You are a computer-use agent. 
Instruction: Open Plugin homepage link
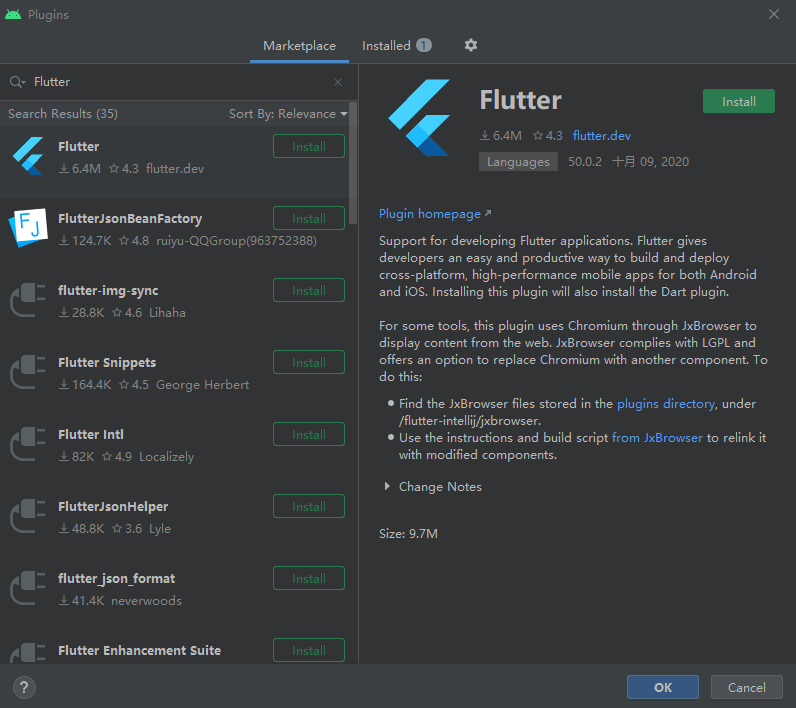tap(435, 214)
